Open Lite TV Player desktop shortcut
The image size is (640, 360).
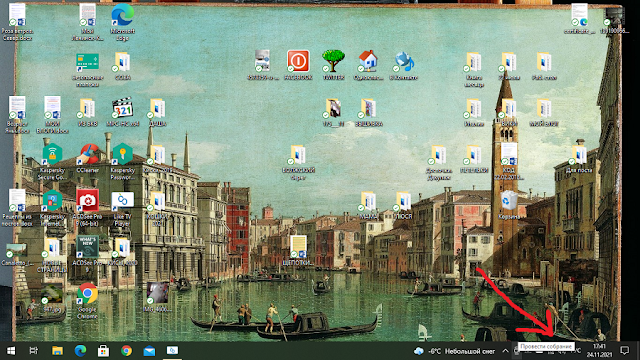point(122,208)
